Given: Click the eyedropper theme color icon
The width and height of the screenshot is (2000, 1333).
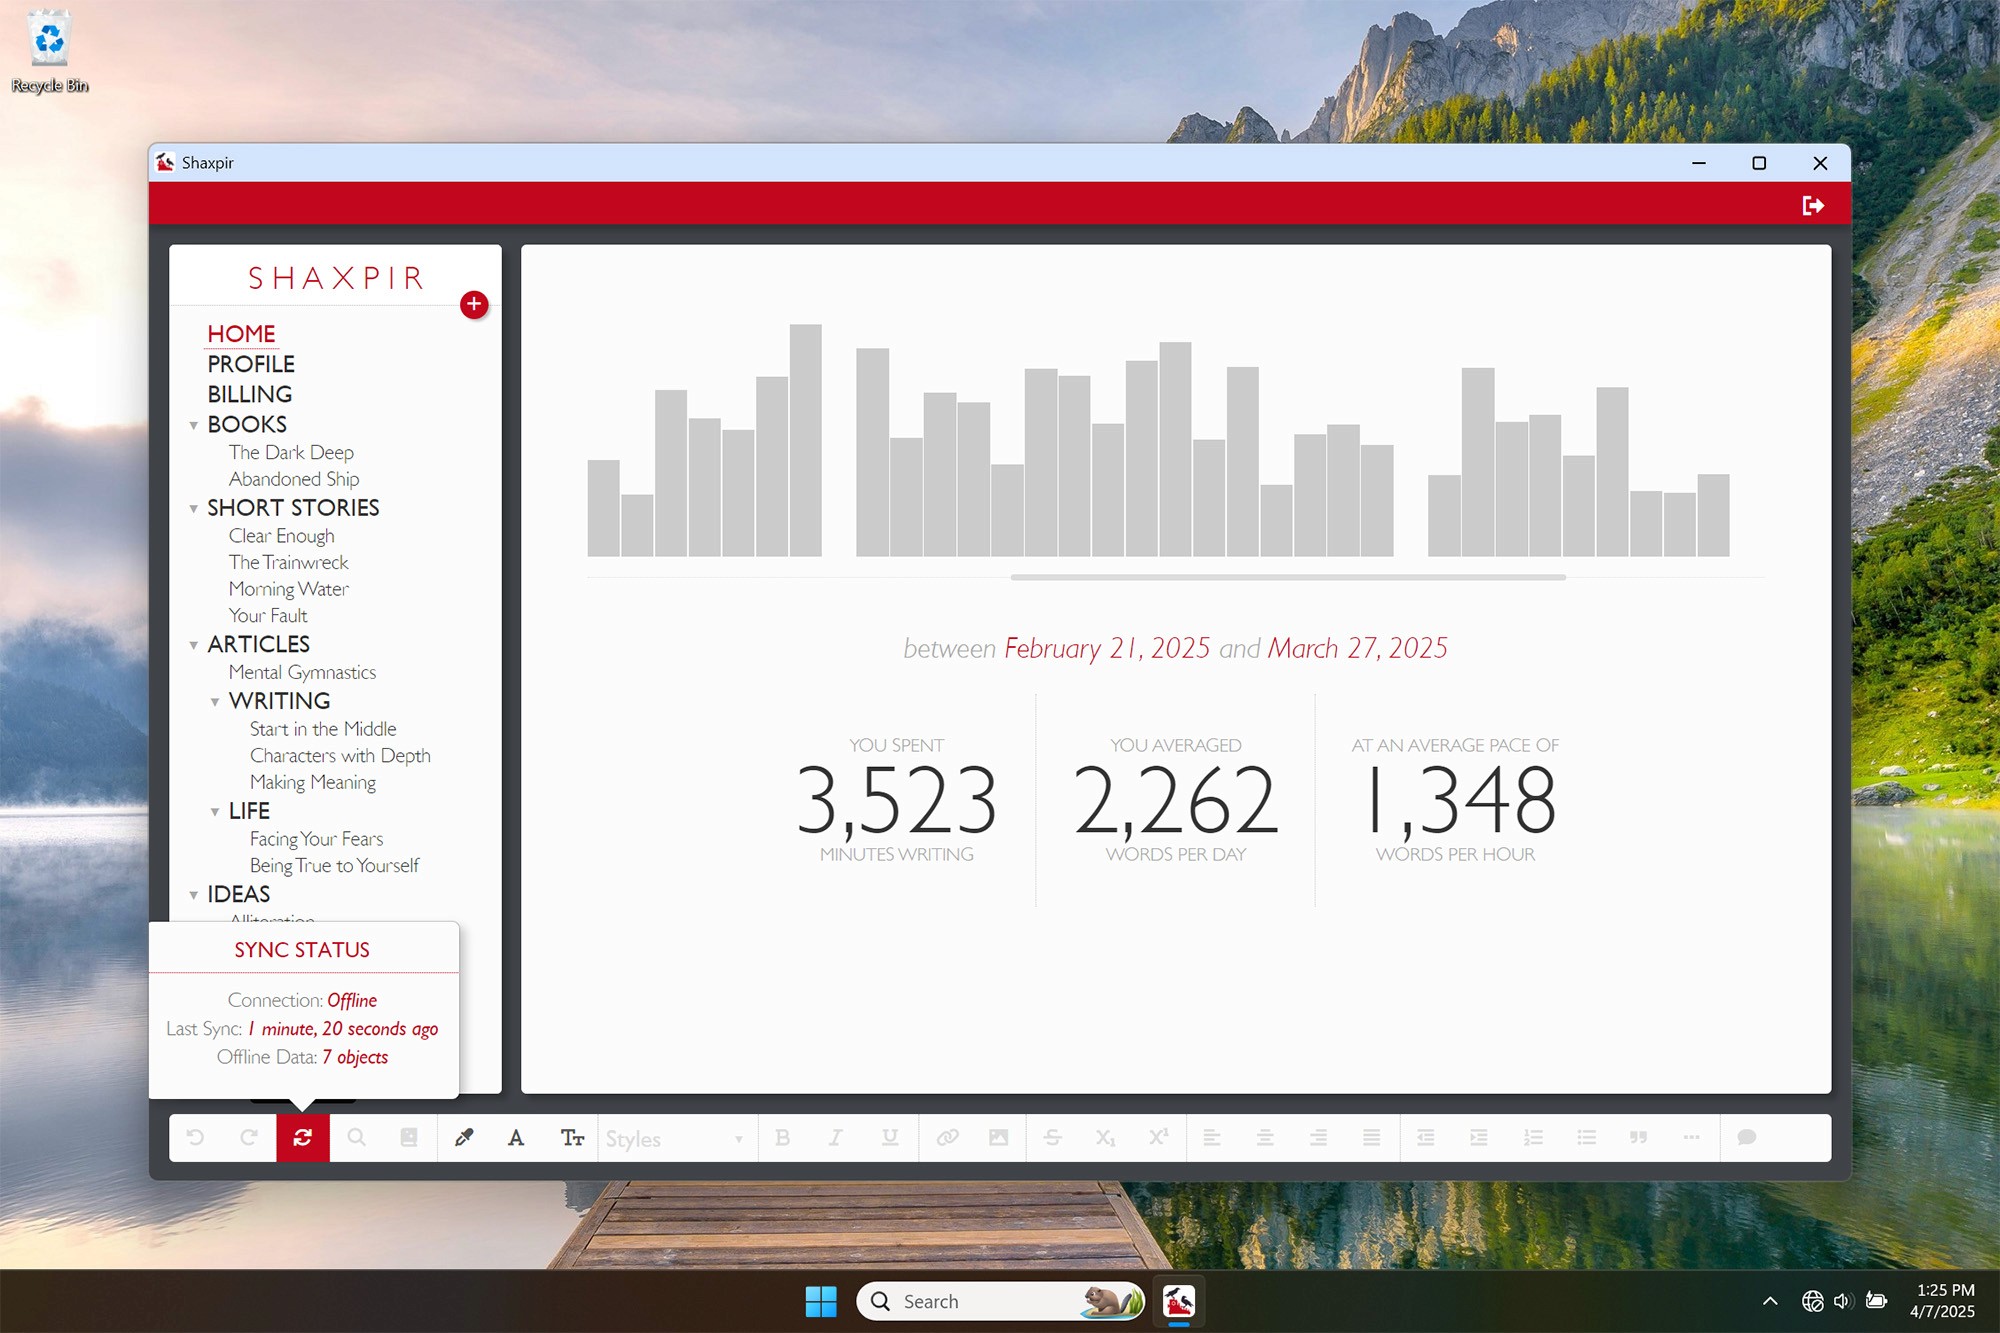Looking at the screenshot, I should 463,1137.
